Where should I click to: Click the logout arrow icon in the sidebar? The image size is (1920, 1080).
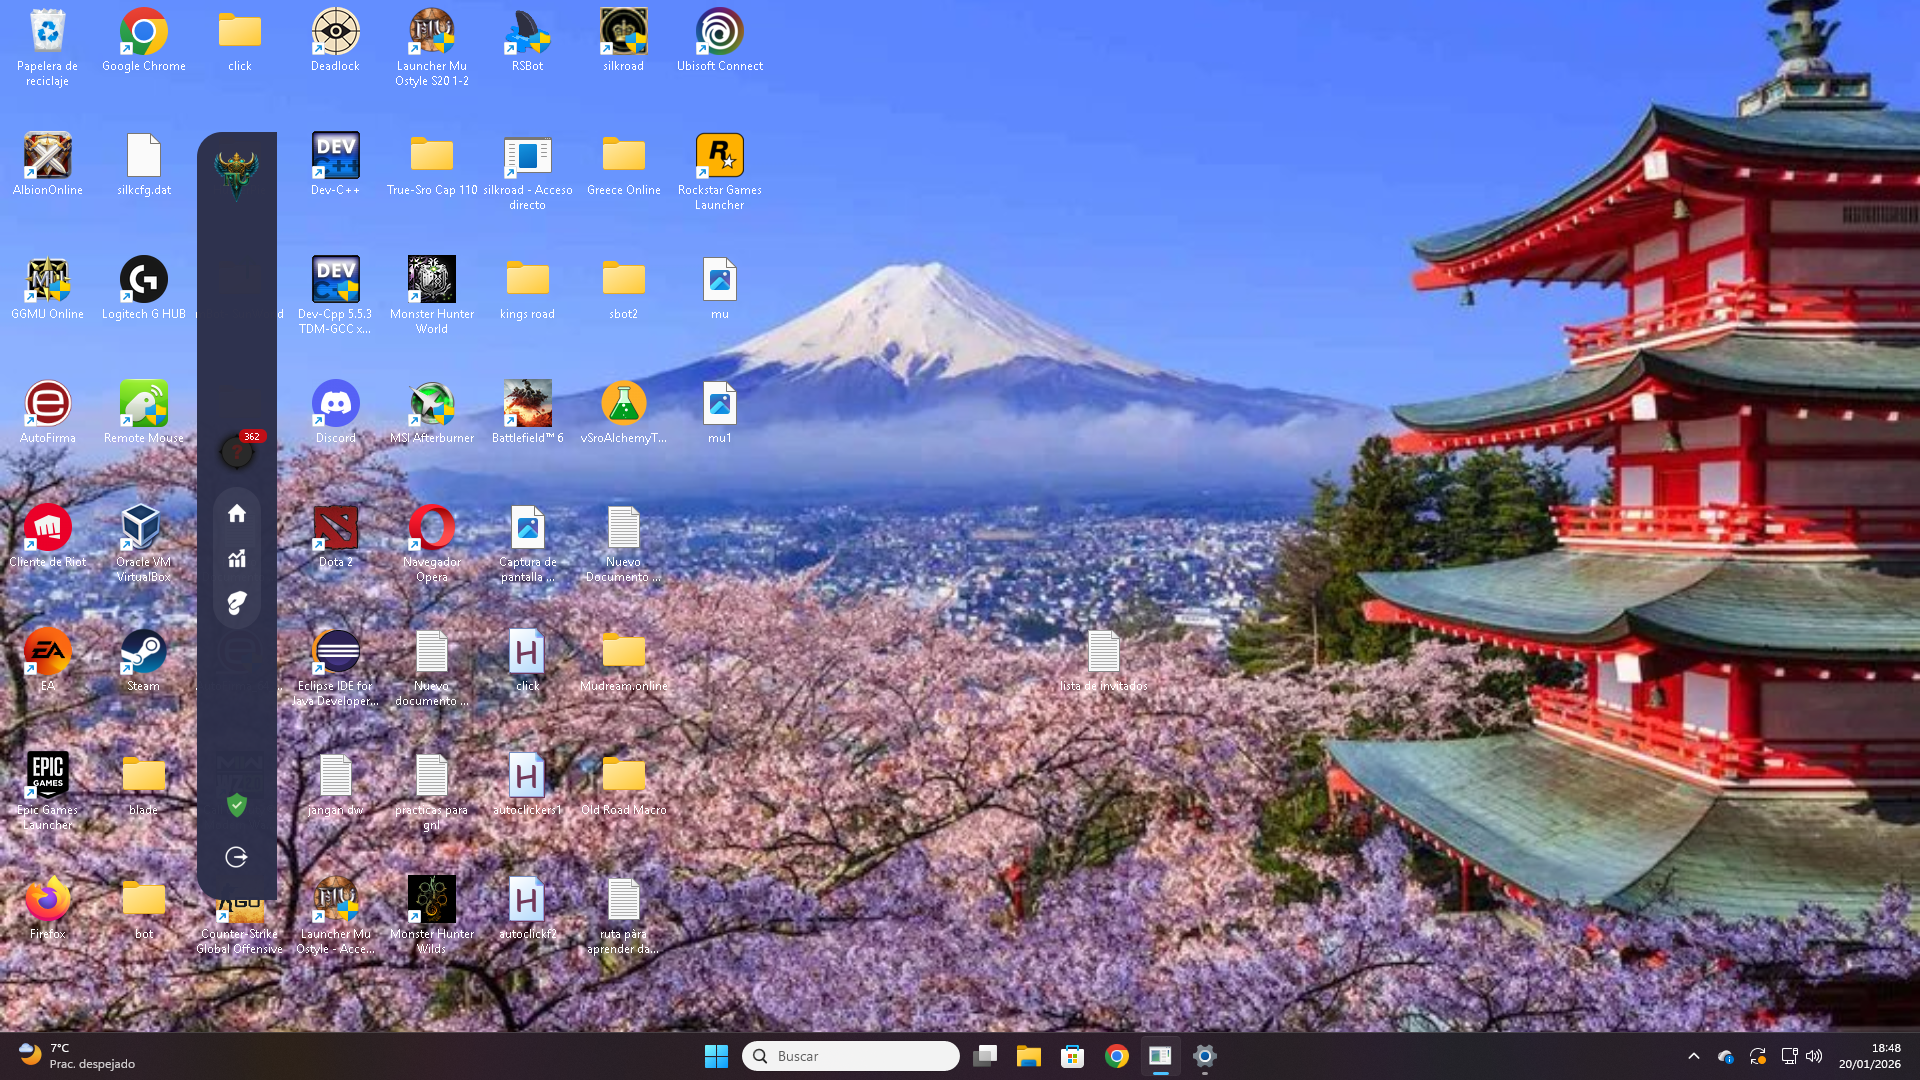click(237, 857)
